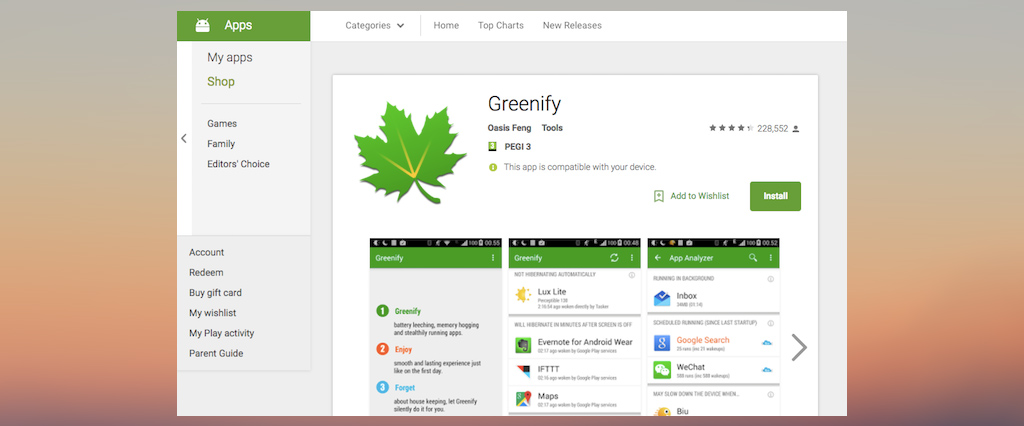Viewport: 1024px width, 426px height.
Task: Open the first Greenify intro screenshot
Action: pos(435,327)
